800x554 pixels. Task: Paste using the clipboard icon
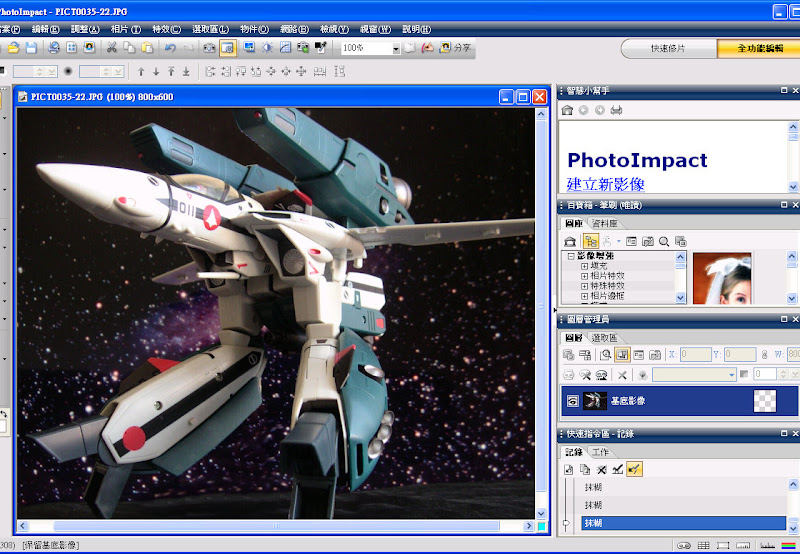[147, 48]
